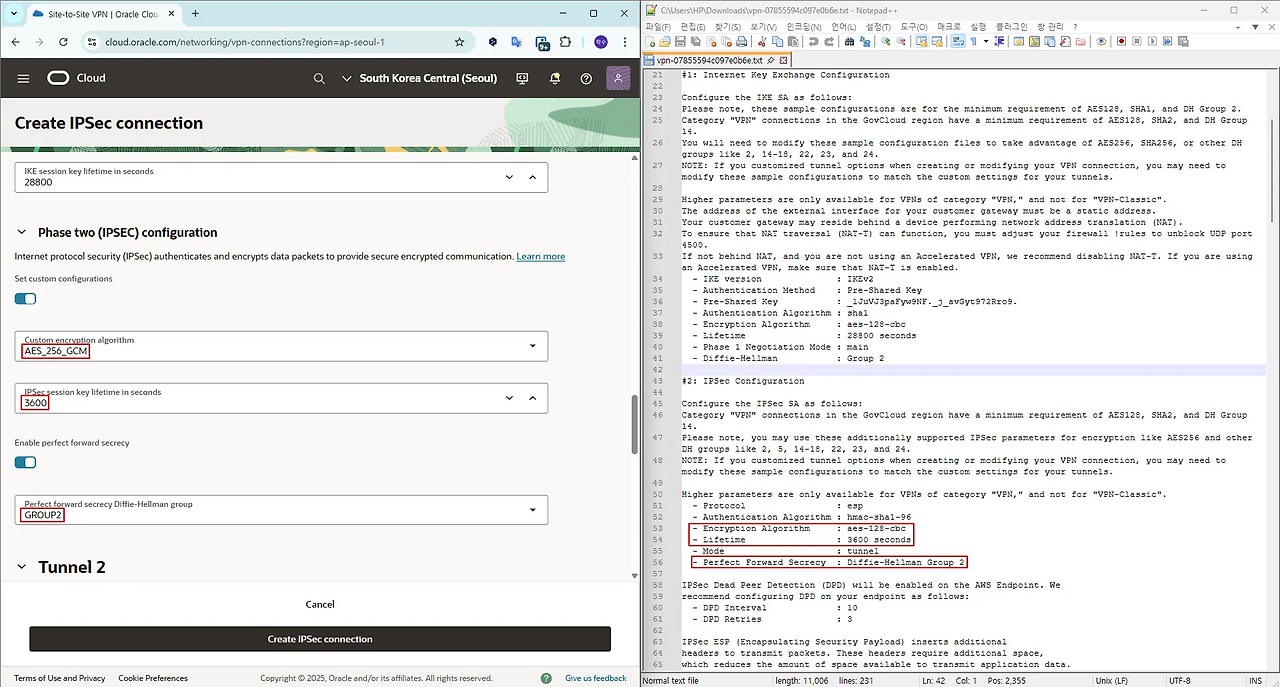
Task: Toggle off Set custom configurations switch
Action: (26, 299)
